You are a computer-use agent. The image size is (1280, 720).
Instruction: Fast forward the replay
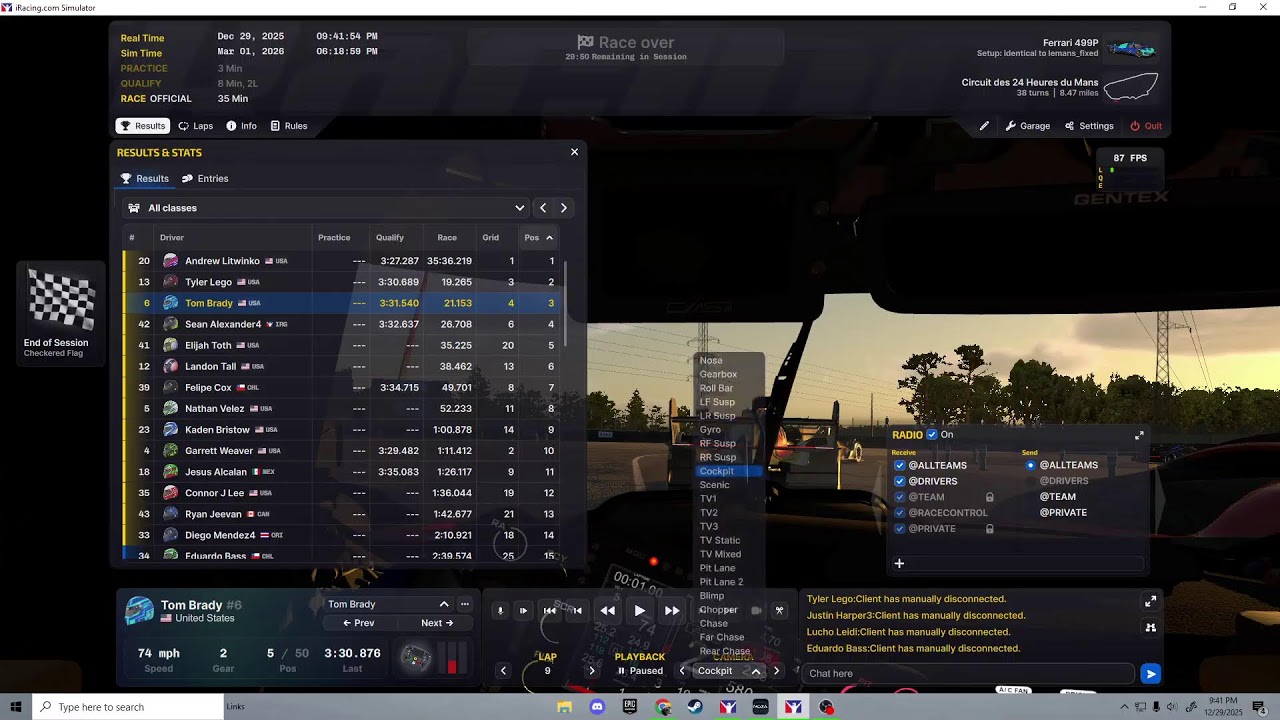tap(672, 610)
